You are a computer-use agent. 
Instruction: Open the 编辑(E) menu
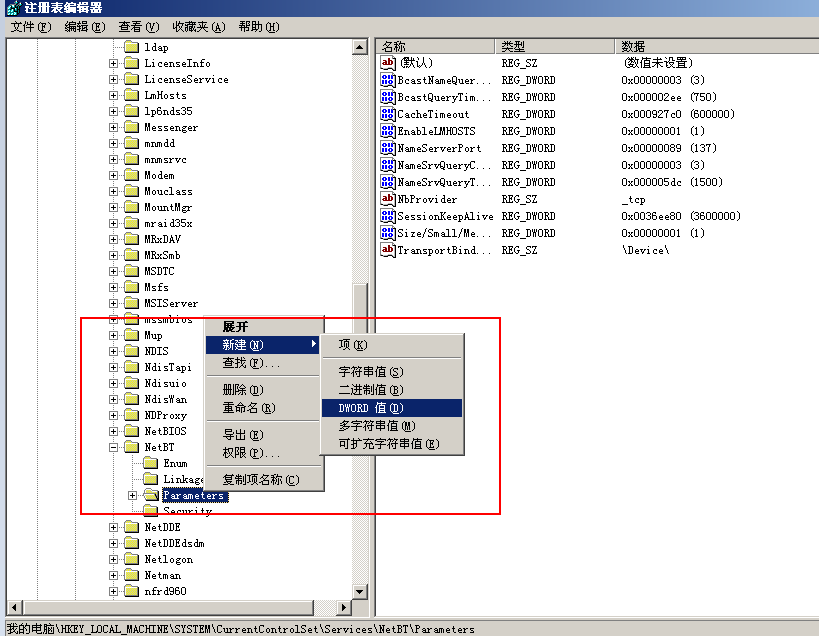tap(85, 27)
